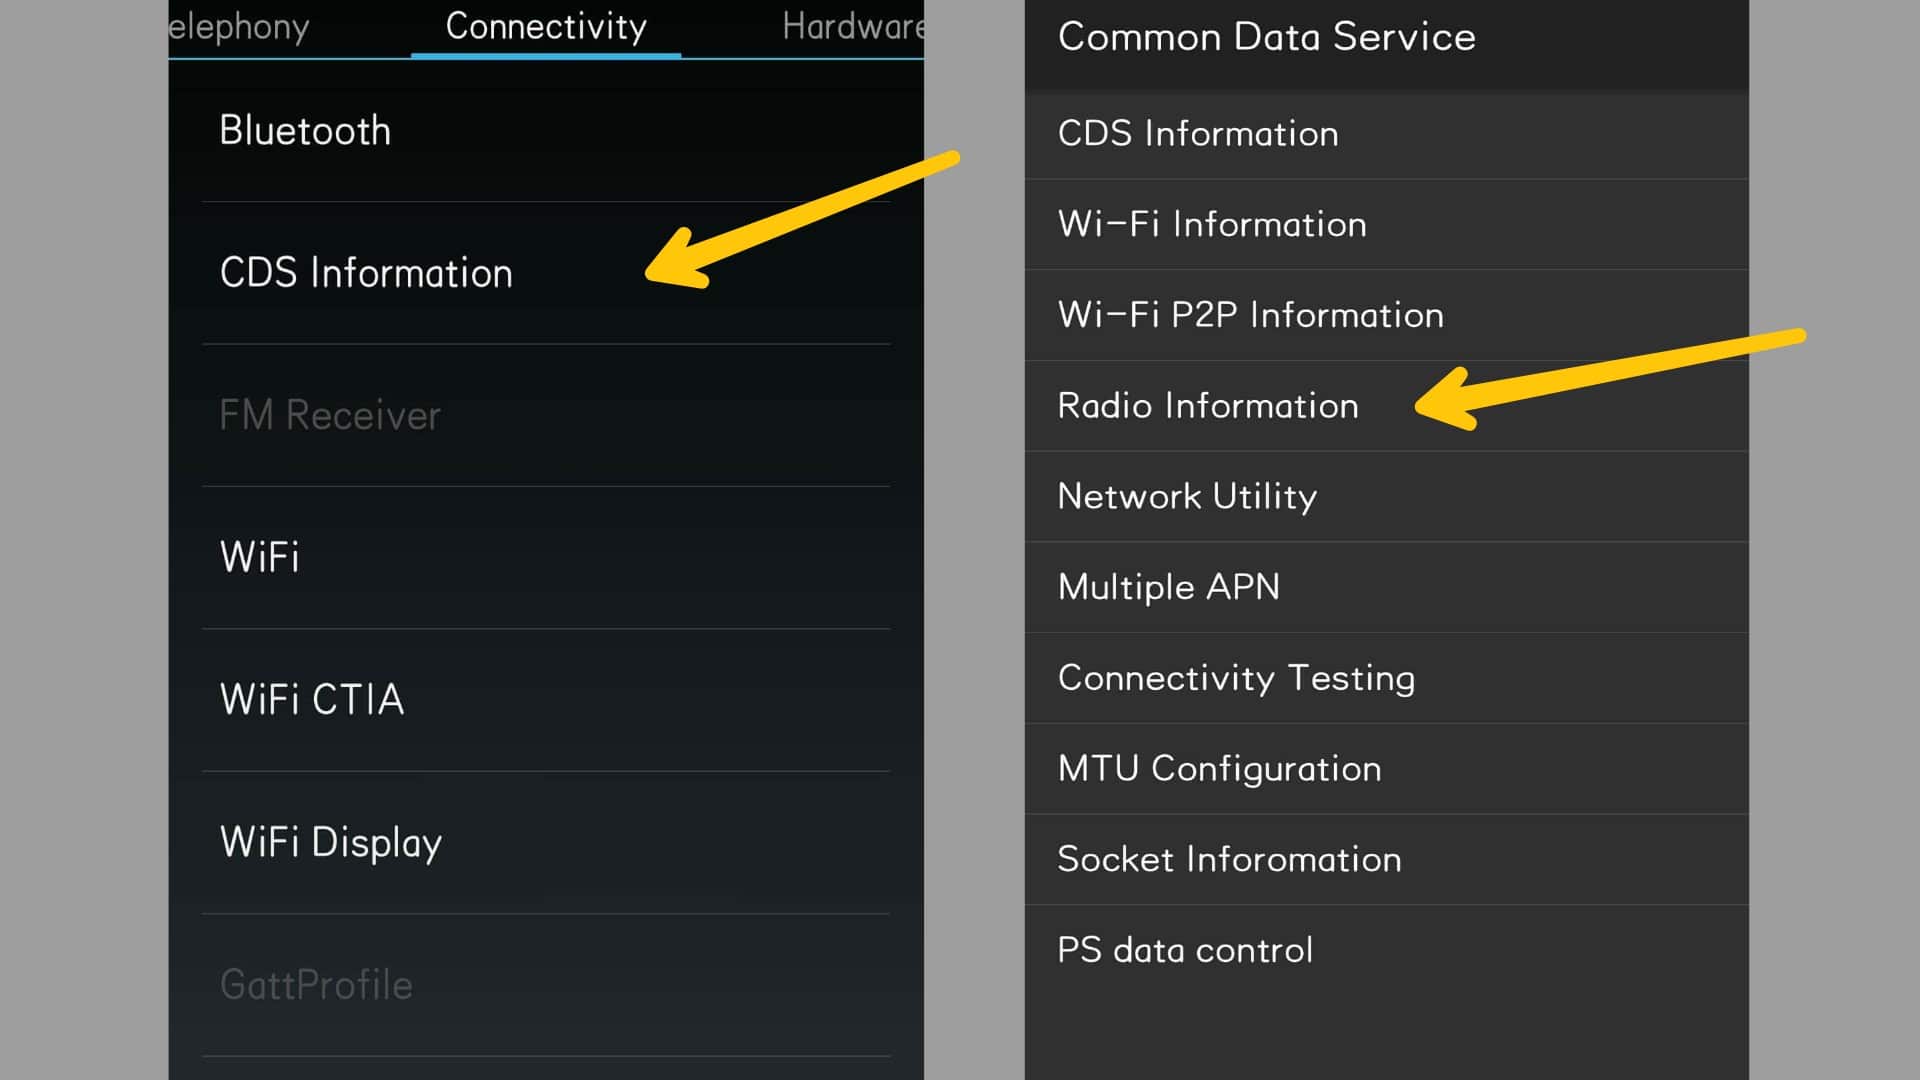Select Network Utility
1920x1080 pixels.
(1187, 496)
